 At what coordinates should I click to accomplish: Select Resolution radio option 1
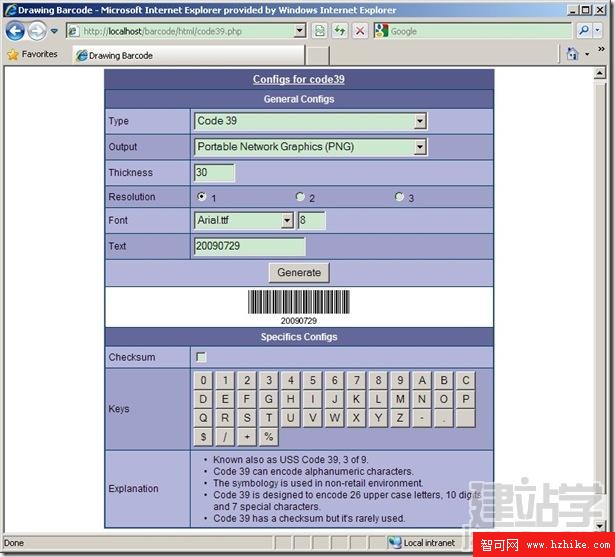click(x=202, y=196)
